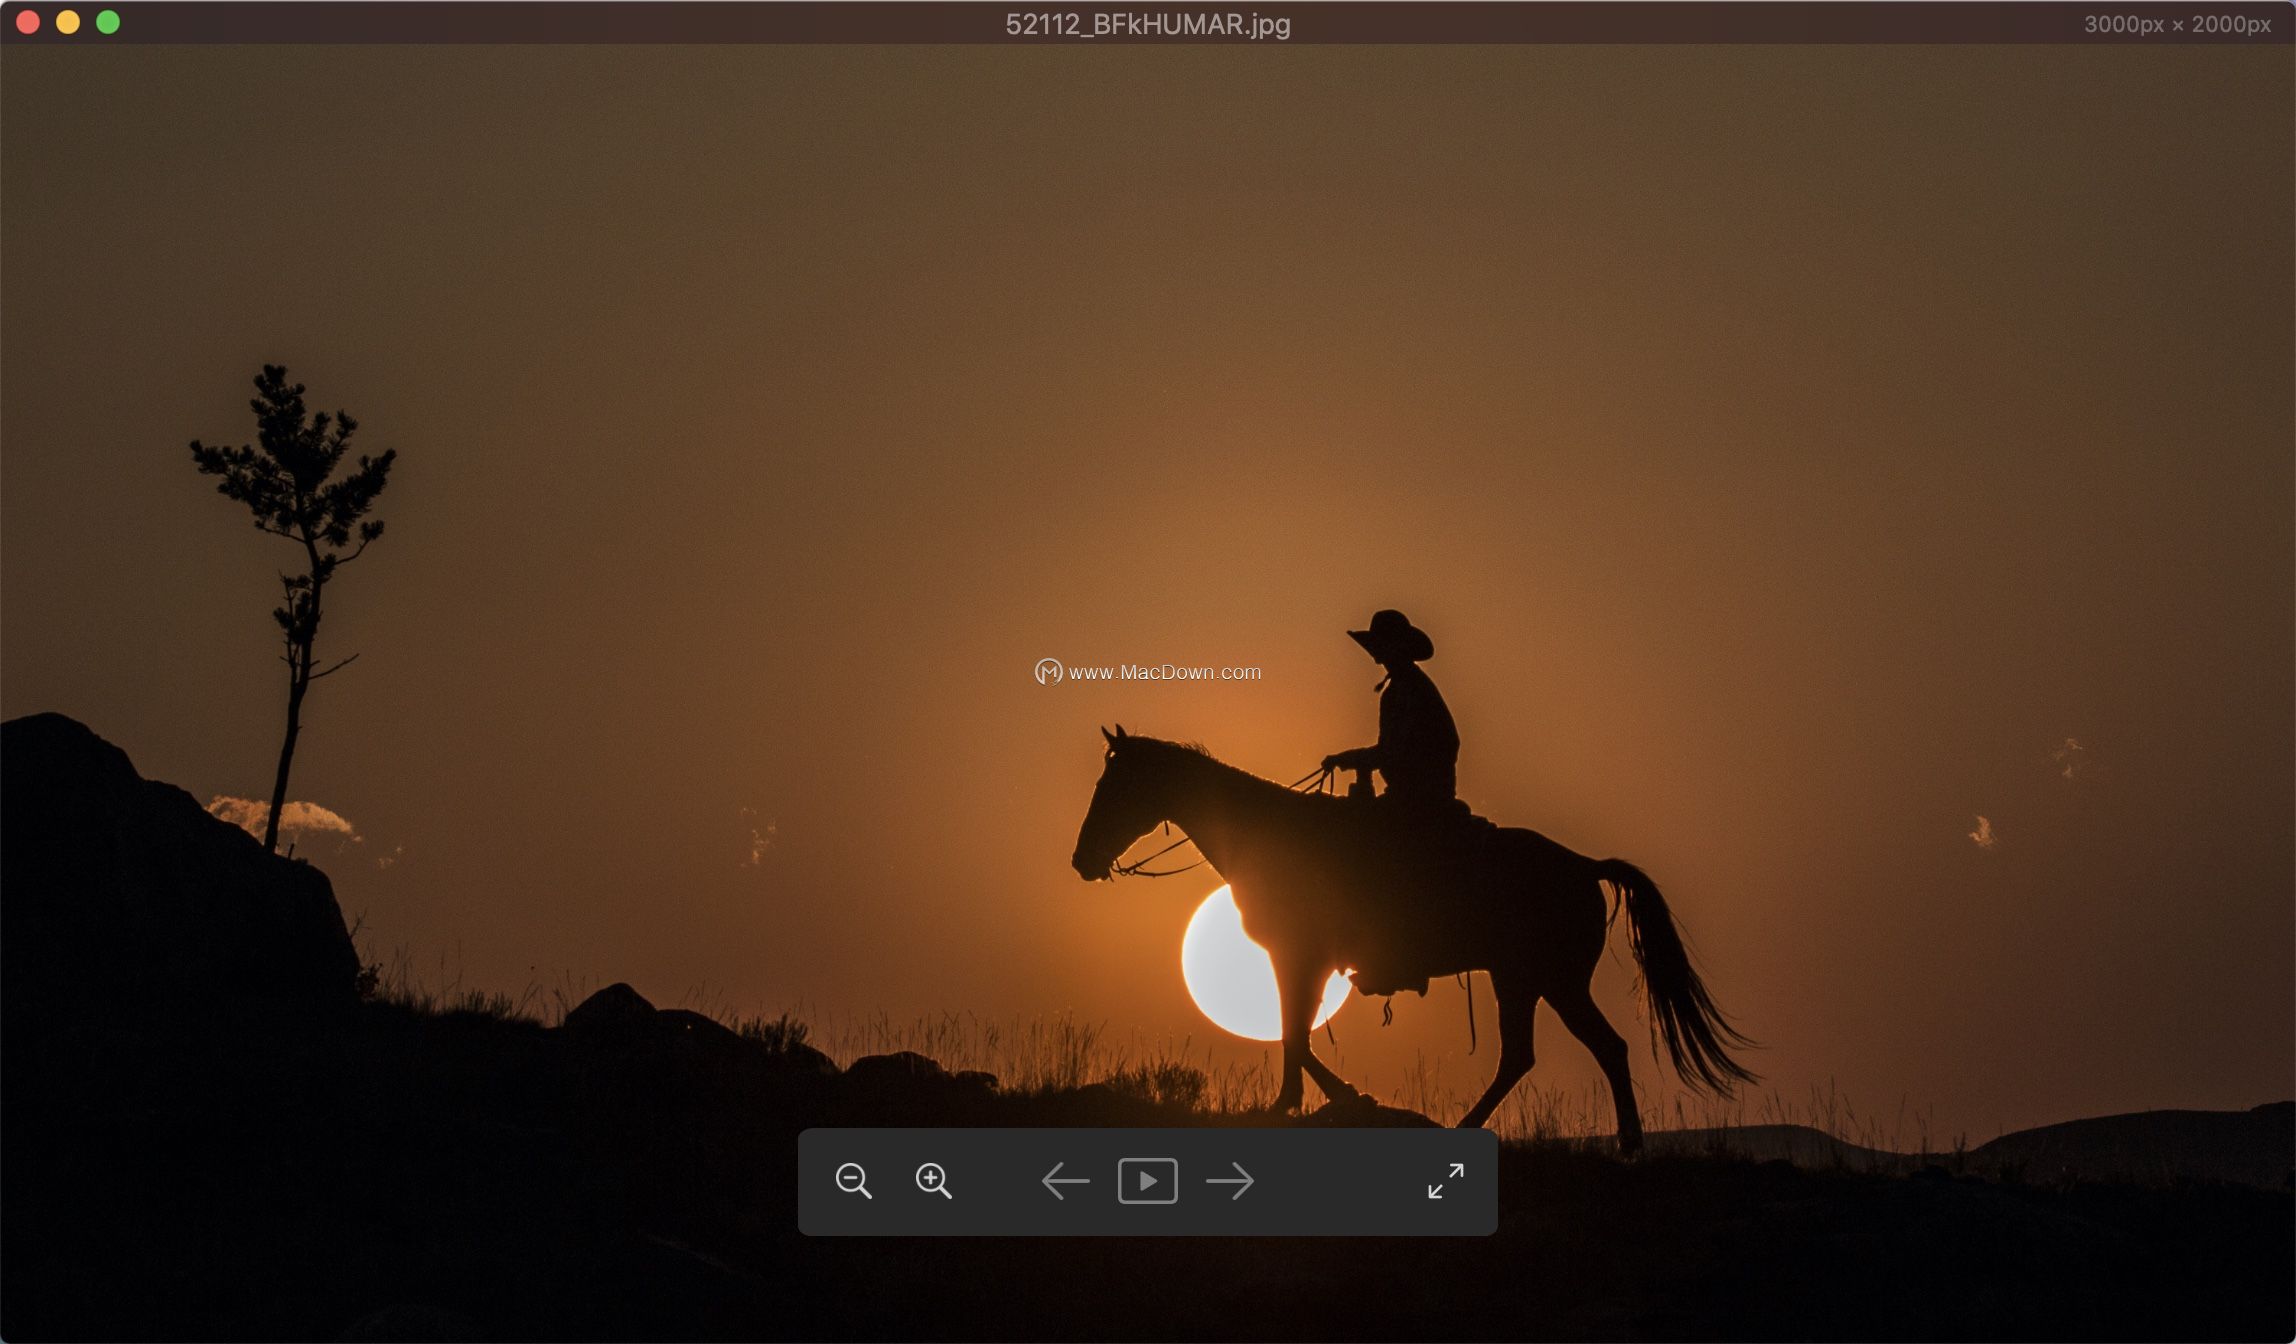Advance to the next image
Viewport: 2296px width, 1344px height.
click(1230, 1181)
